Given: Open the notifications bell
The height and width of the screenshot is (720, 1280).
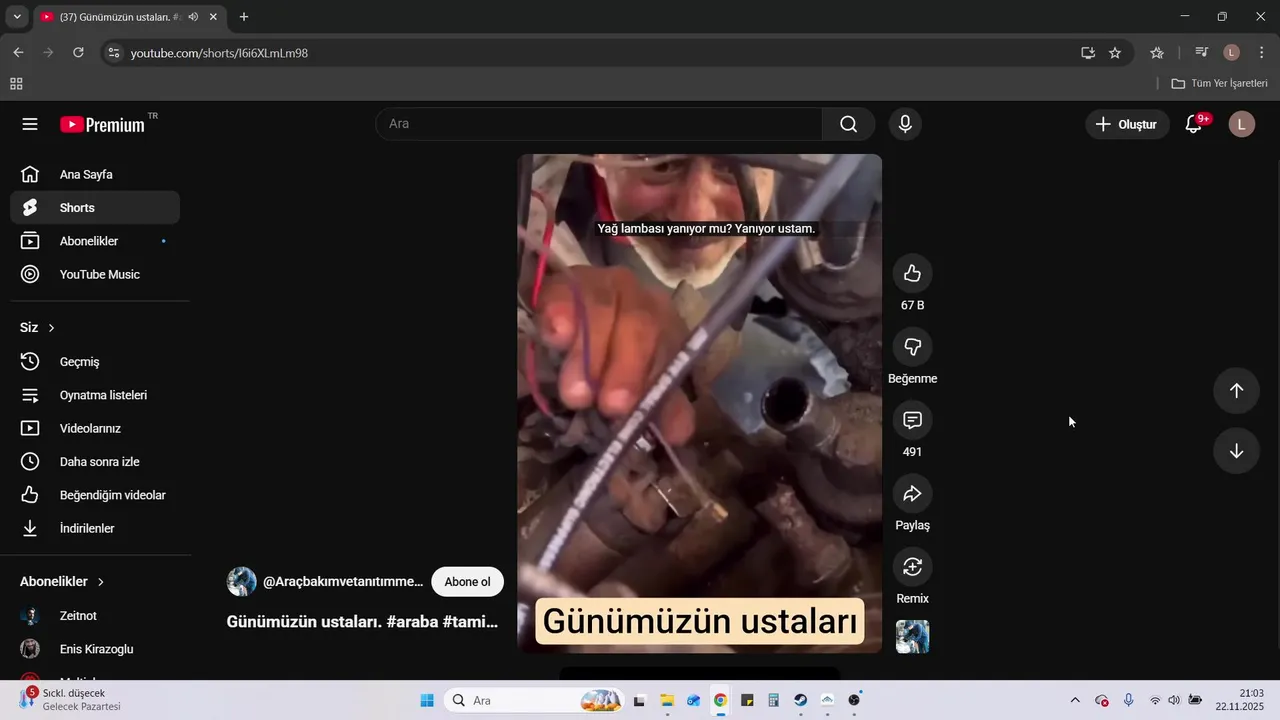Looking at the screenshot, I should click(1193, 124).
